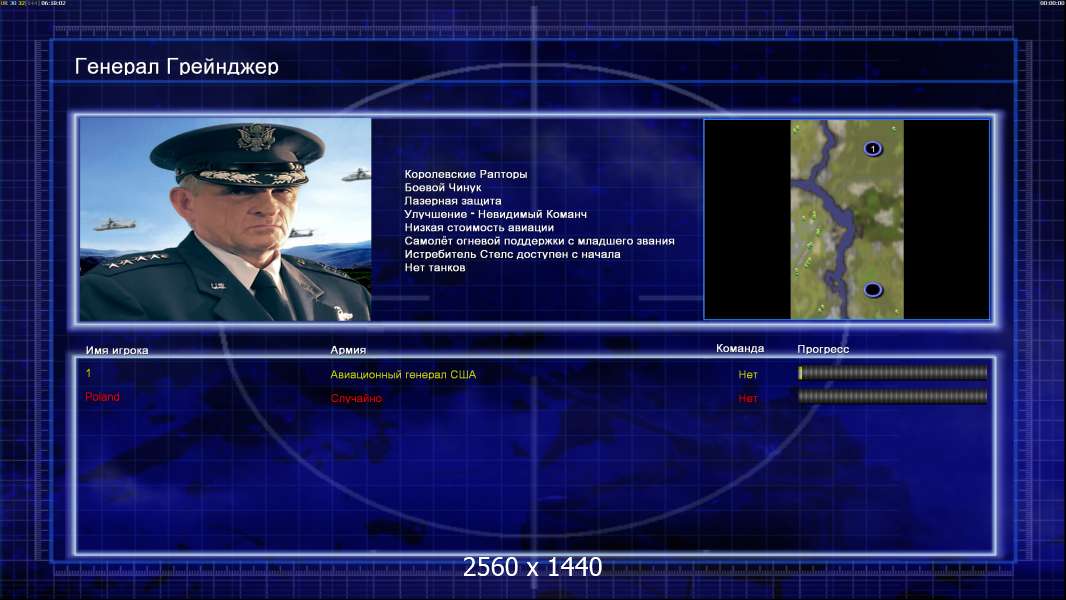
Task: Click the text 'Лазерная защита'
Action: [x=453, y=200]
